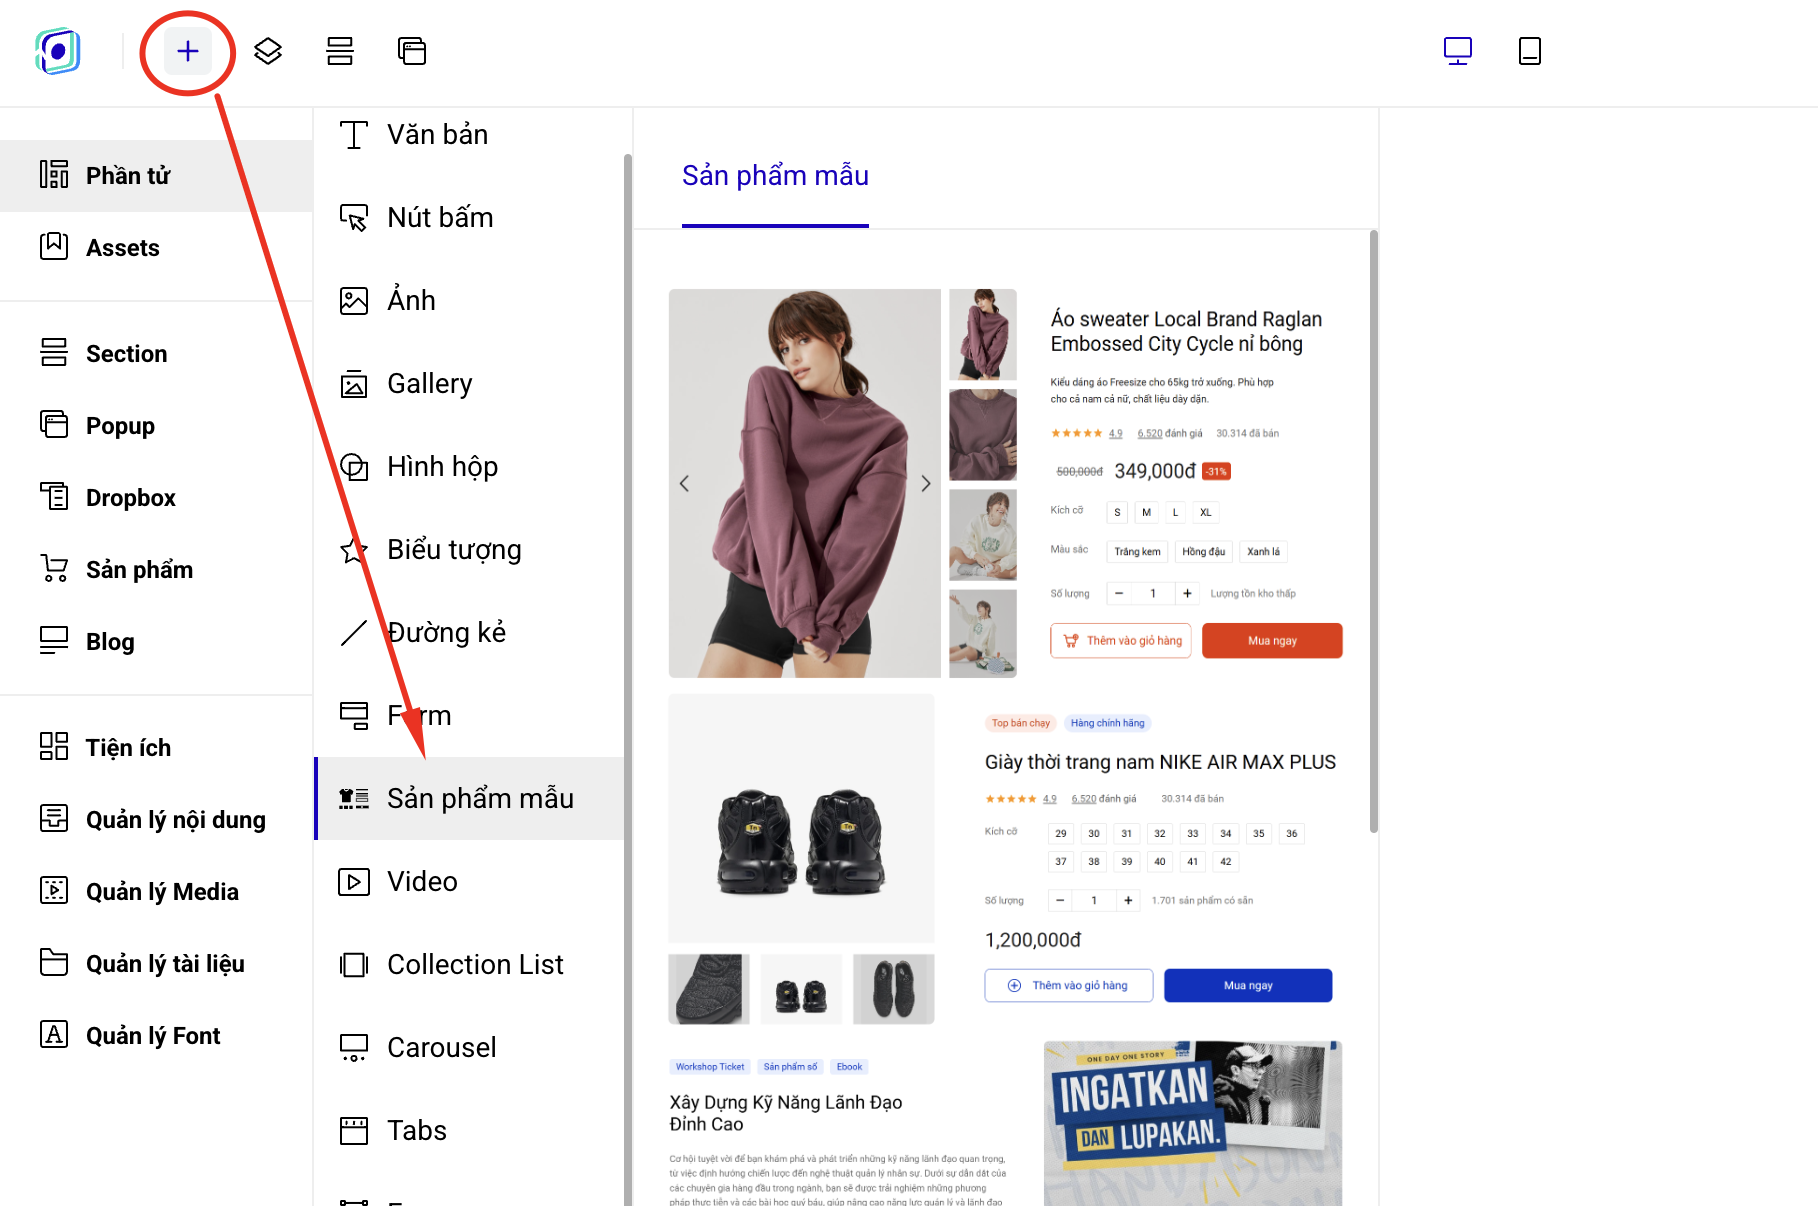Go to previous sweater image arrow
Viewport: 1818px width, 1206px height.
click(684, 484)
